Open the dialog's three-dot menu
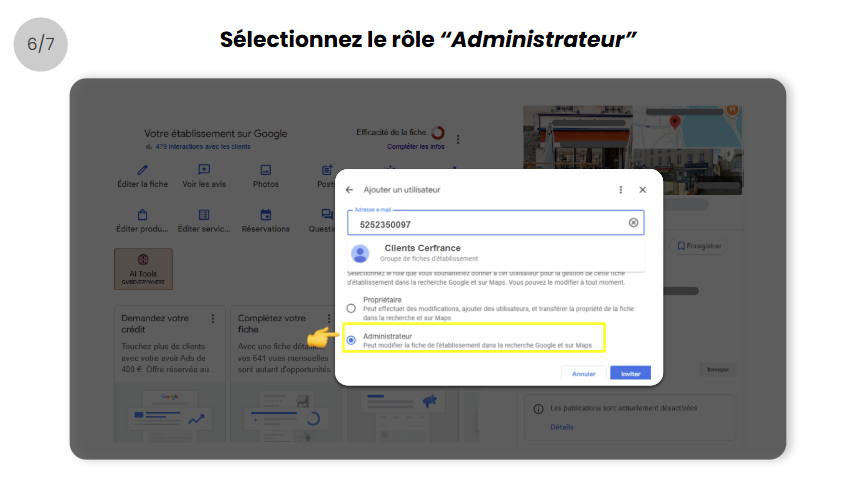This screenshot has width=854, height=480. coord(621,189)
